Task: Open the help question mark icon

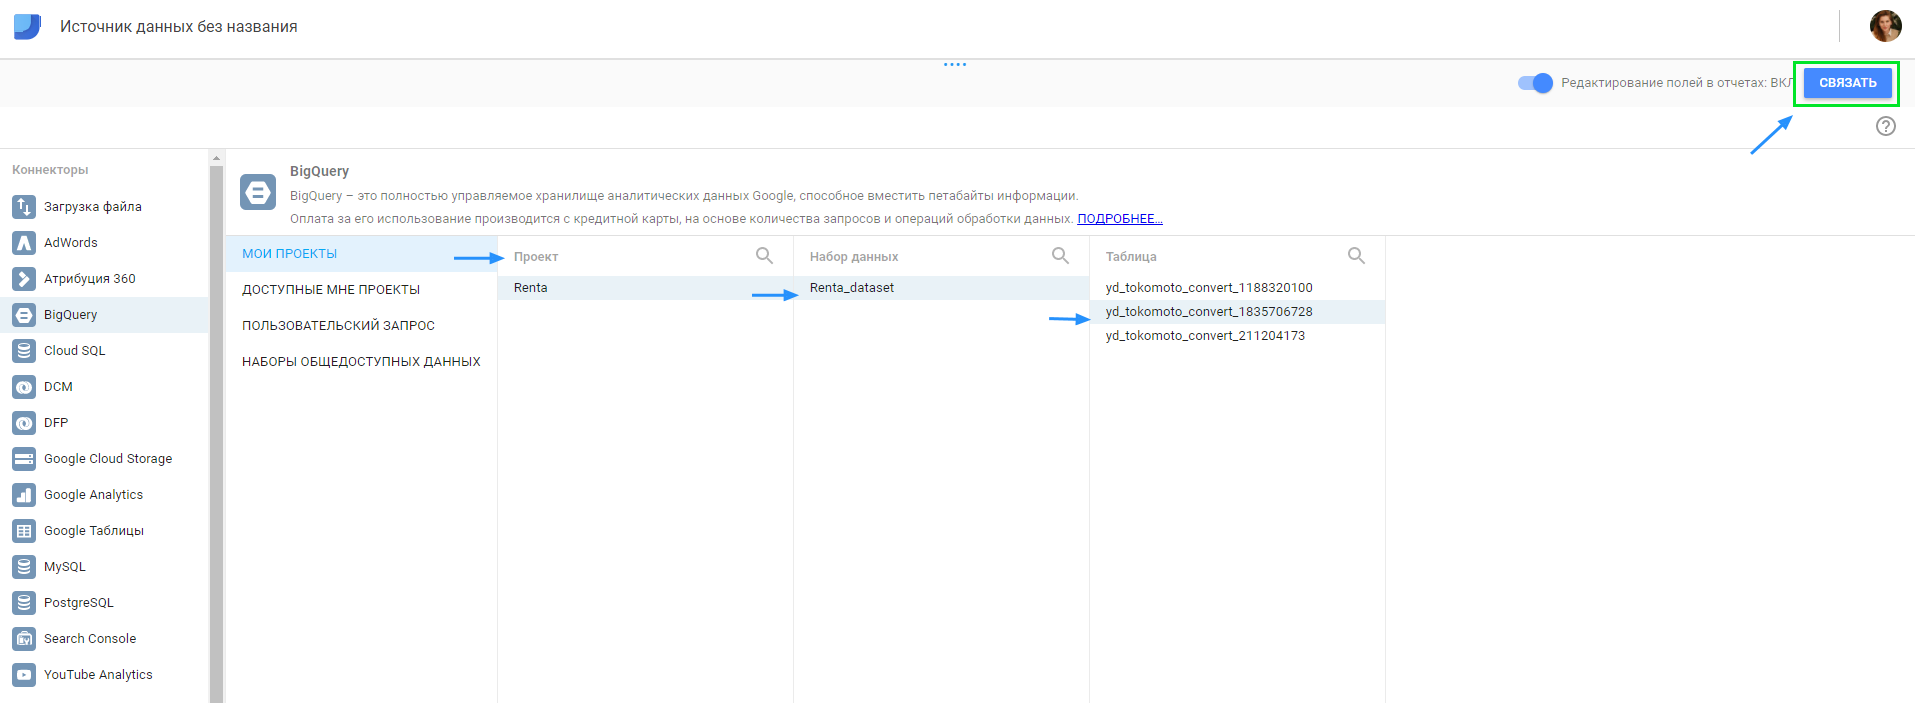Action: coord(1885,126)
